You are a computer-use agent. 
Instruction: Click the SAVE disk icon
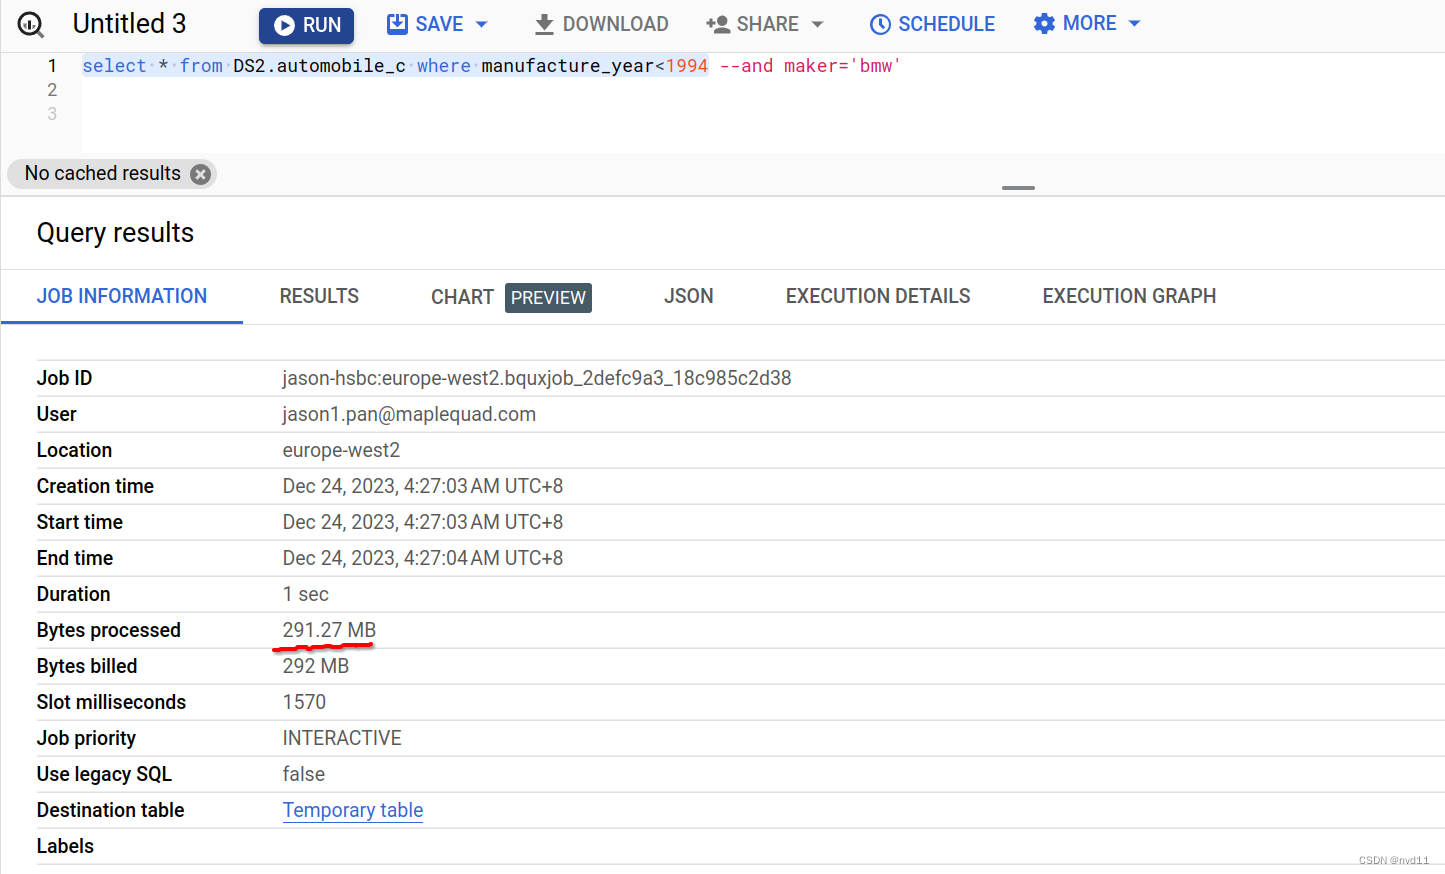click(x=397, y=24)
